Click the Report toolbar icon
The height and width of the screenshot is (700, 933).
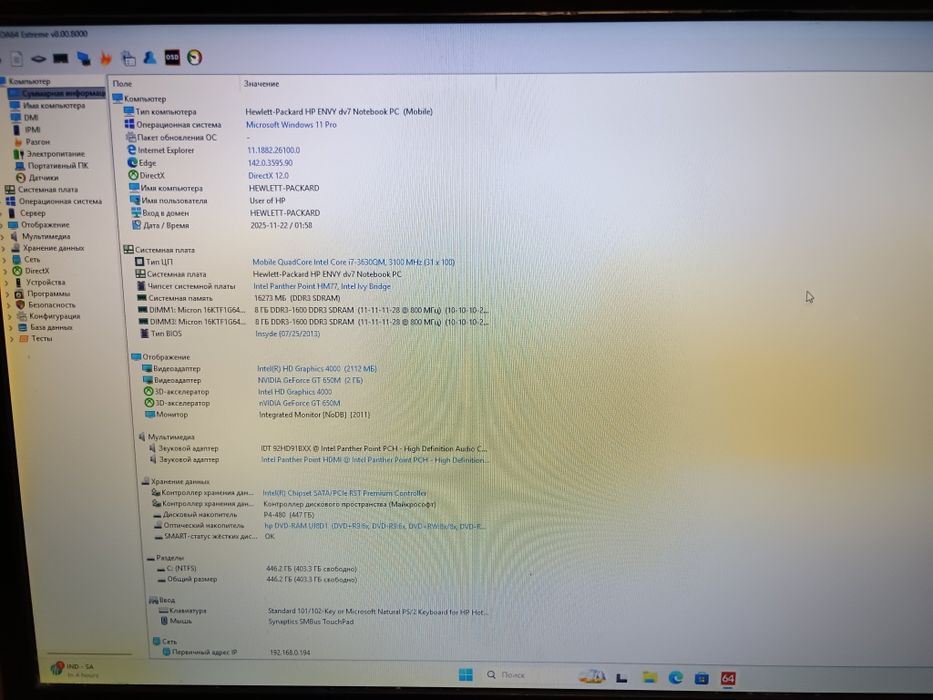(x=17, y=58)
